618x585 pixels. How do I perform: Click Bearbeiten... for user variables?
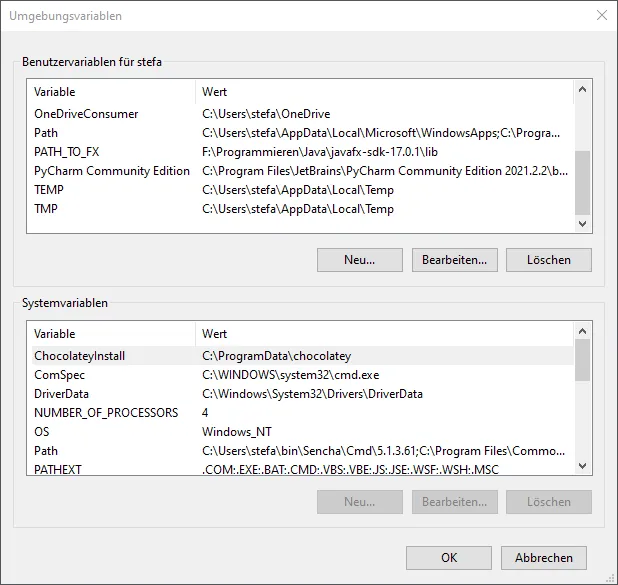pos(454,260)
